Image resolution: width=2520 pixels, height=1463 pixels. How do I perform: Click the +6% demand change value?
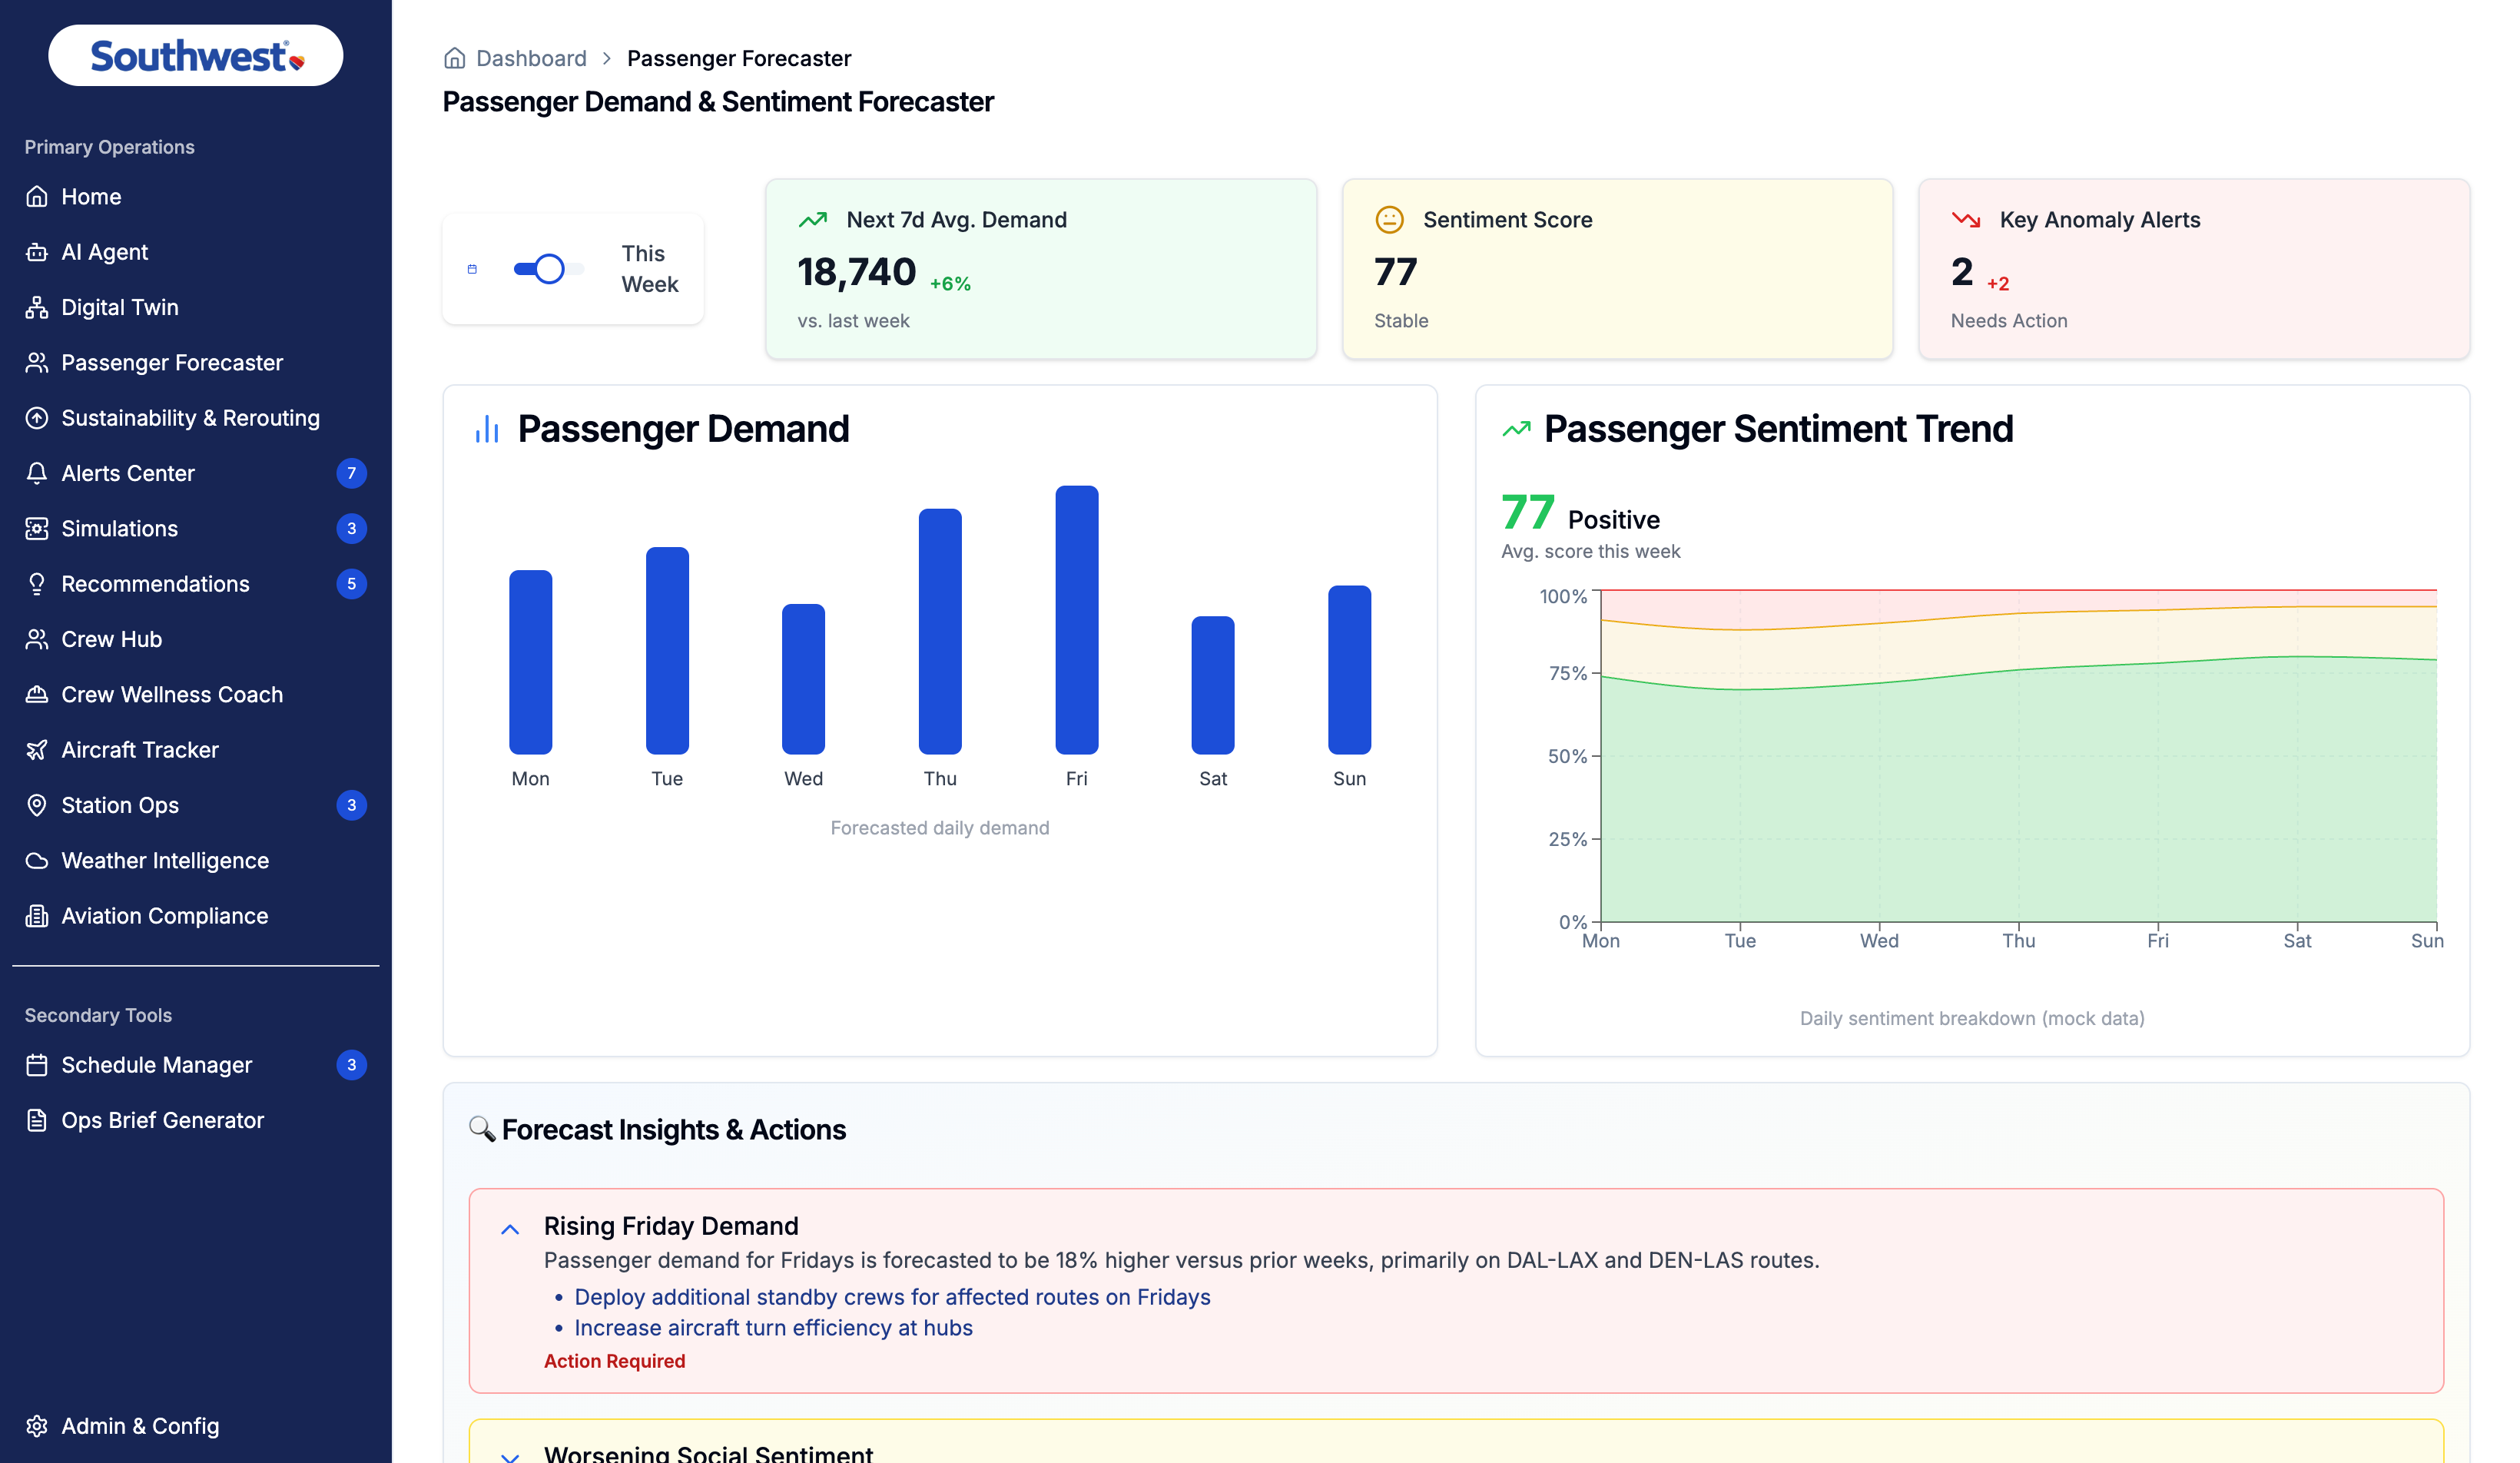[x=950, y=284]
